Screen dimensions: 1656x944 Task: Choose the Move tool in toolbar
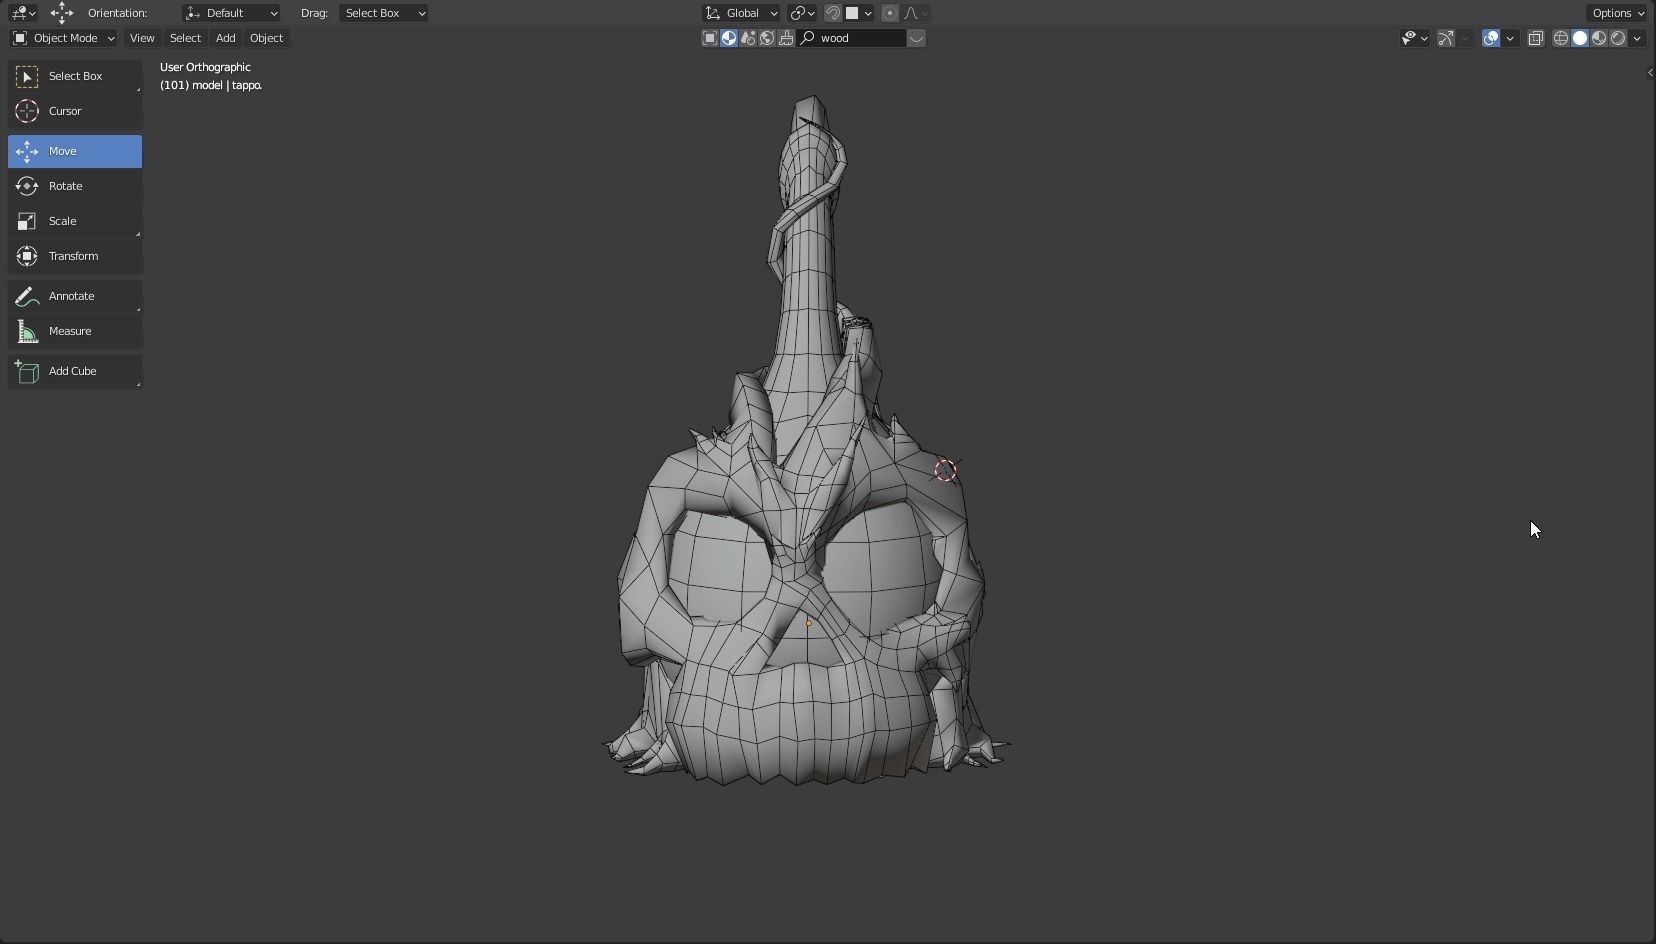[75, 151]
